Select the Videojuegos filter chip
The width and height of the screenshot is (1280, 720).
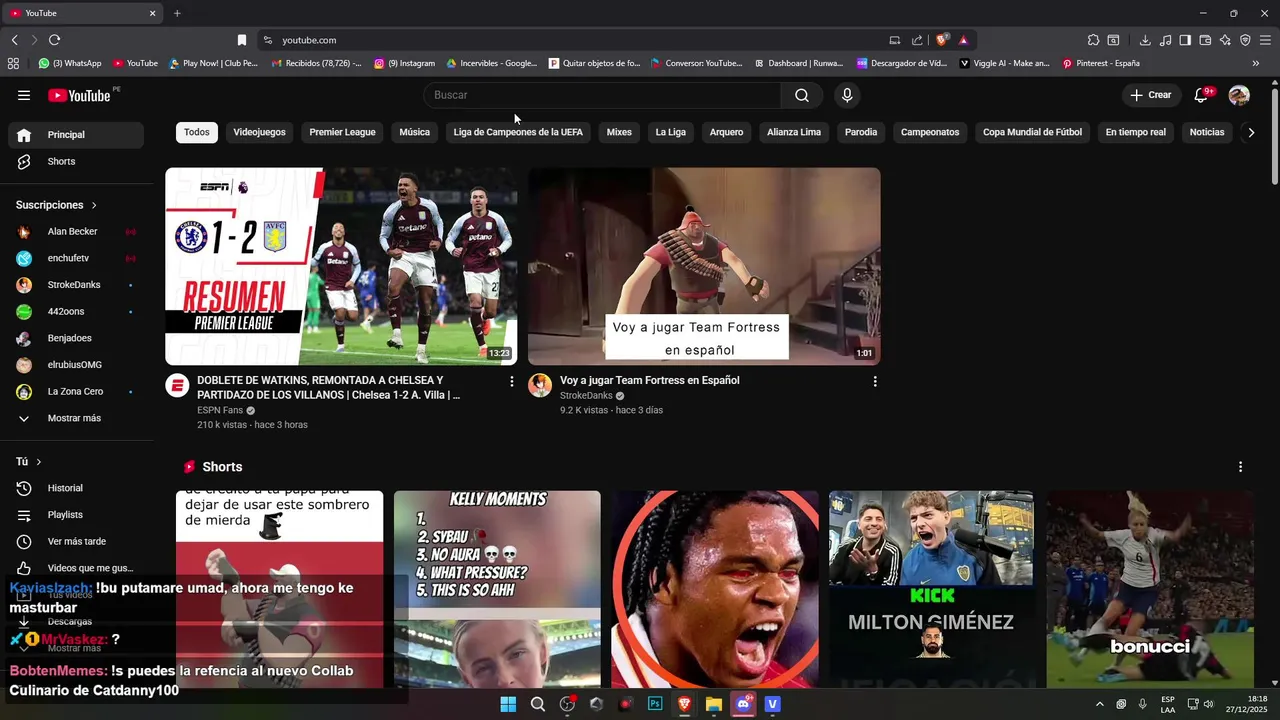(x=259, y=132)
